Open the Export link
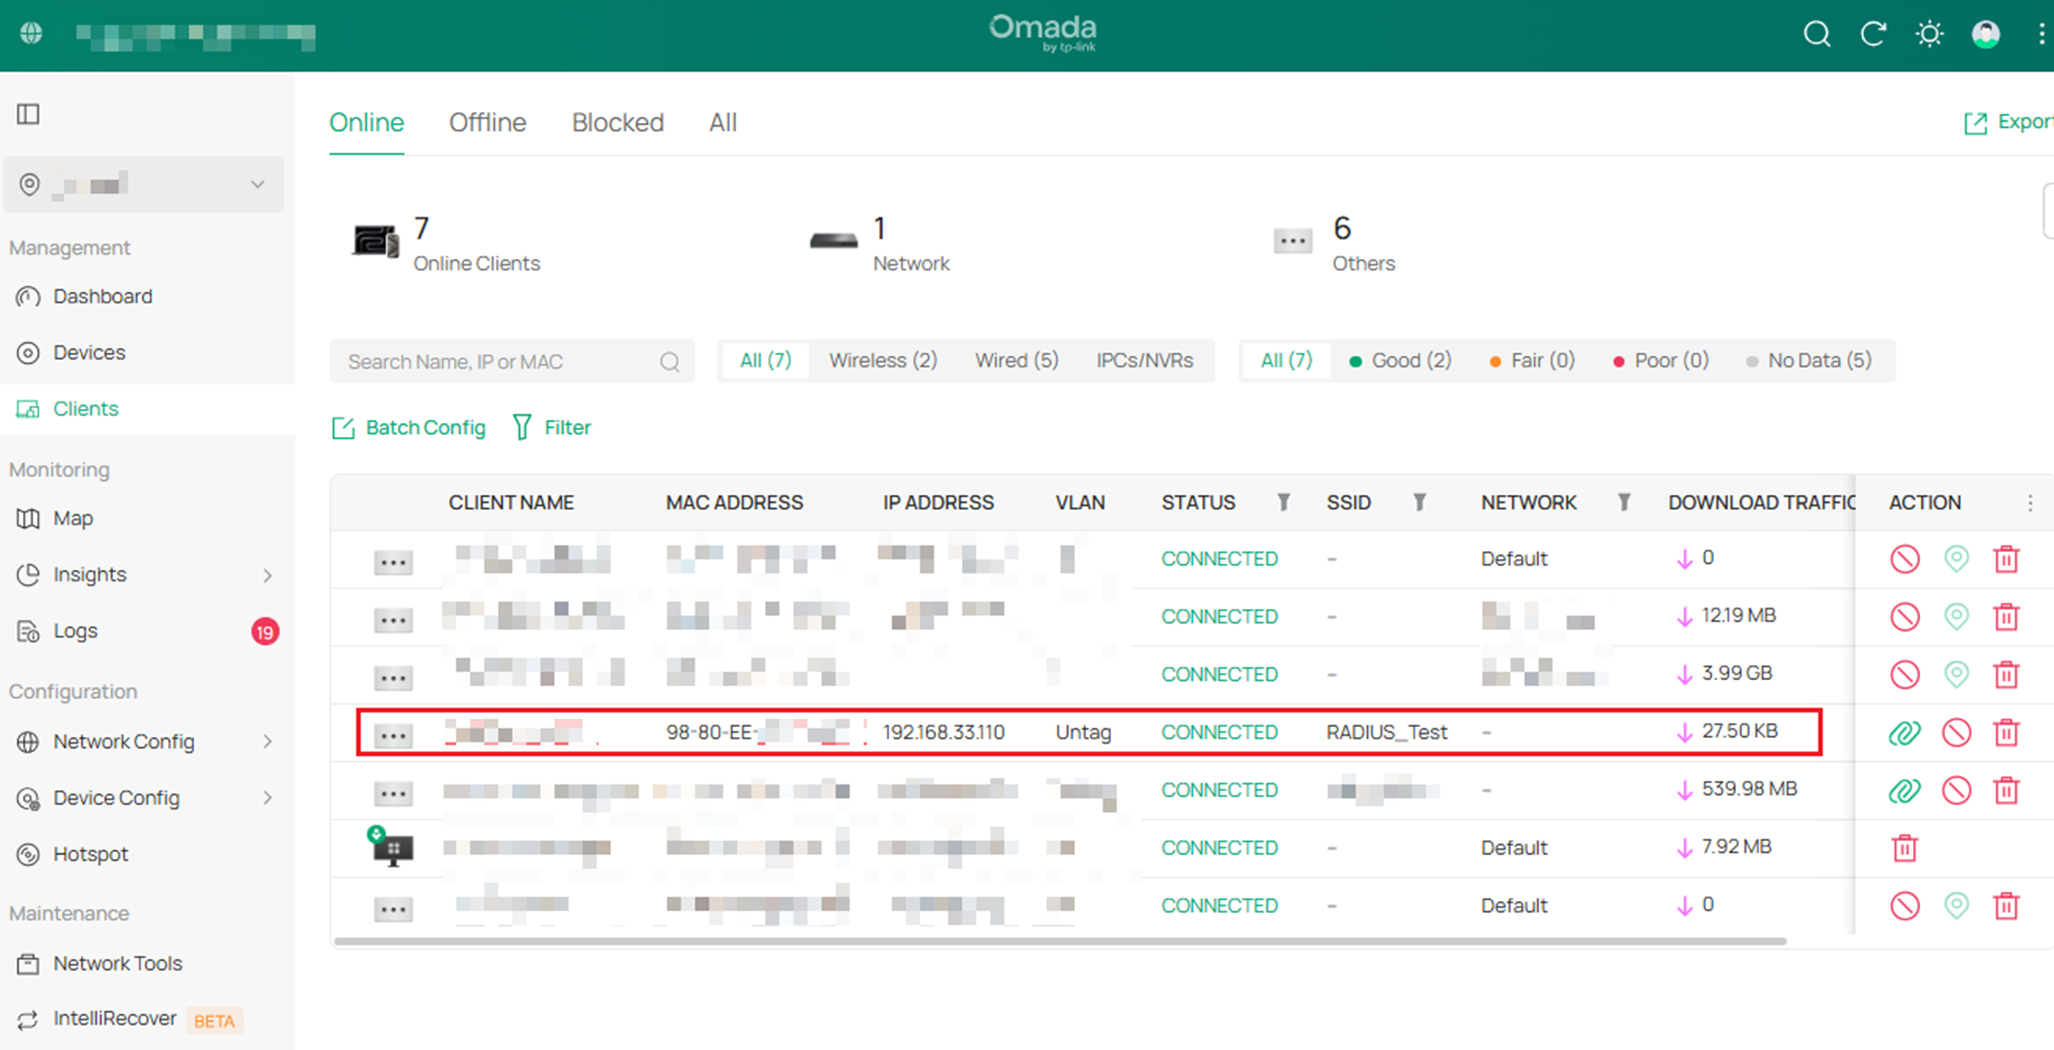This screenshot has height=1050, width=2054. click(x=2010, y=121)
